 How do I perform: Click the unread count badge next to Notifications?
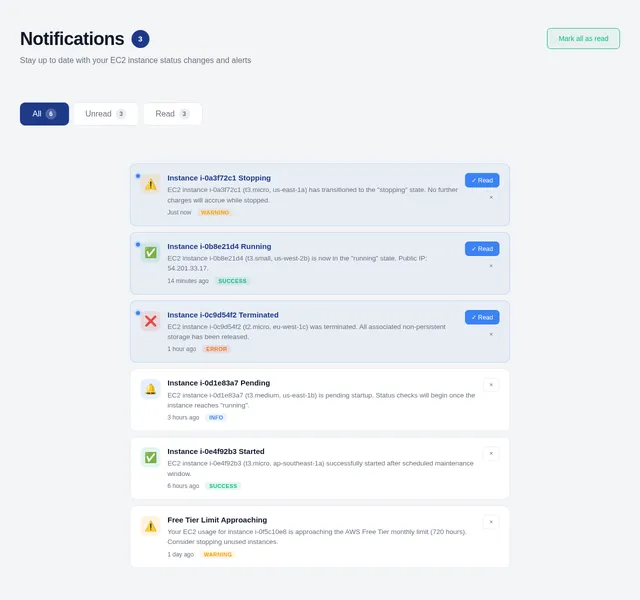pos(140,39)
